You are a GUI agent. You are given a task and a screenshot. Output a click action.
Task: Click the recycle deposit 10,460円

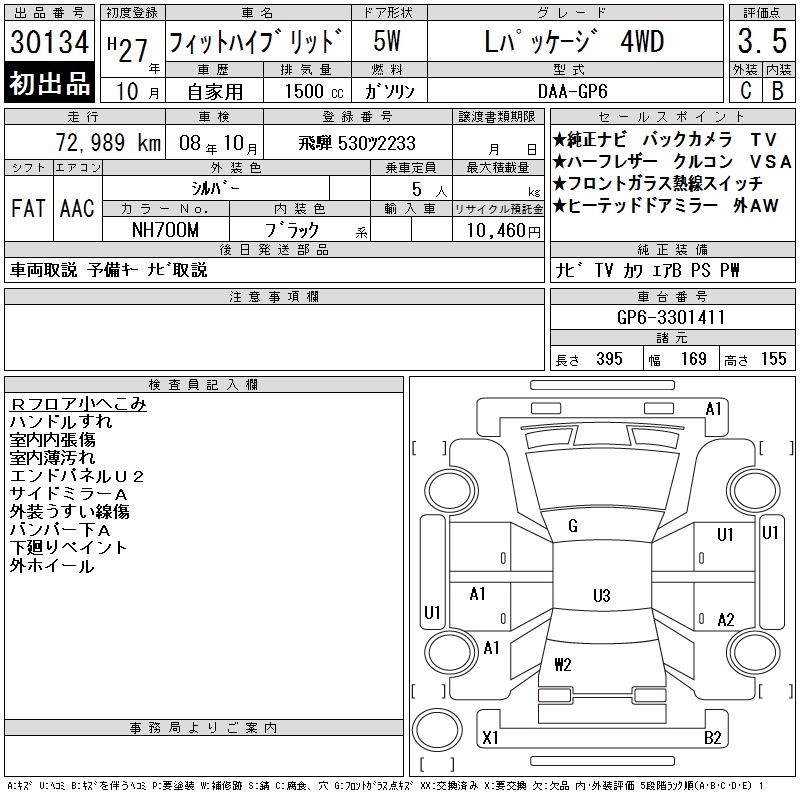pos(498,230)
